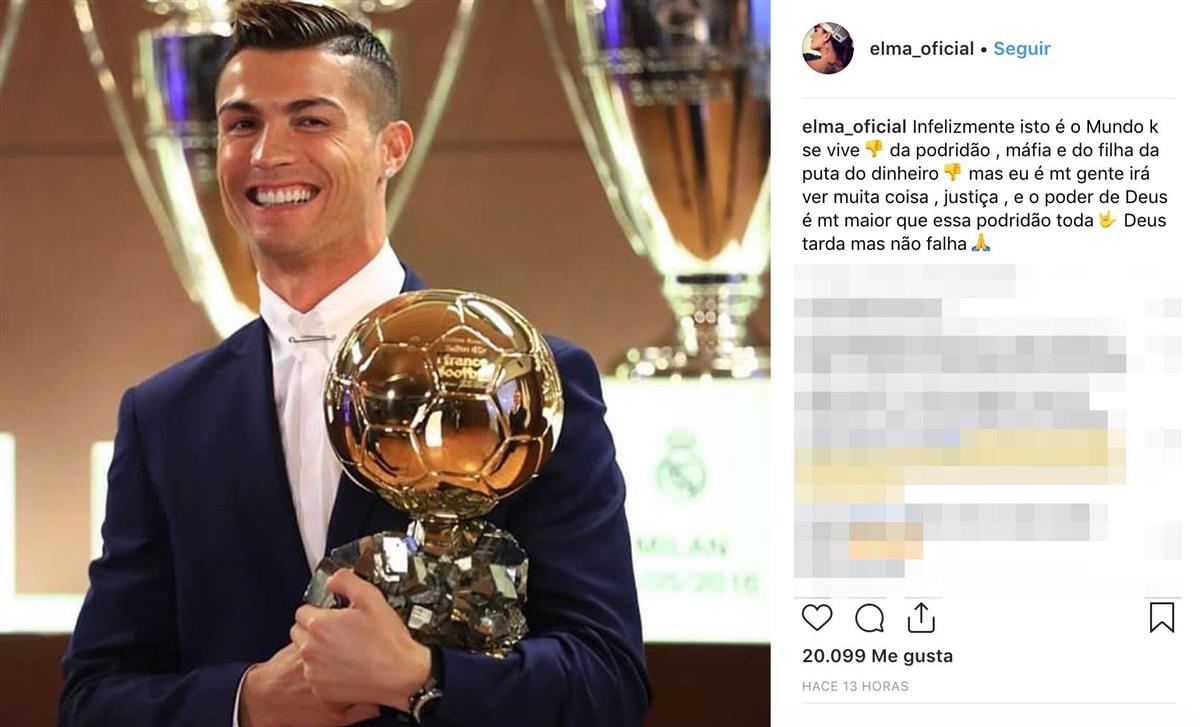Click the Real Madrid crest in background
The width and height of the screenshot is (1200, 727).
[x=680, y=466]
